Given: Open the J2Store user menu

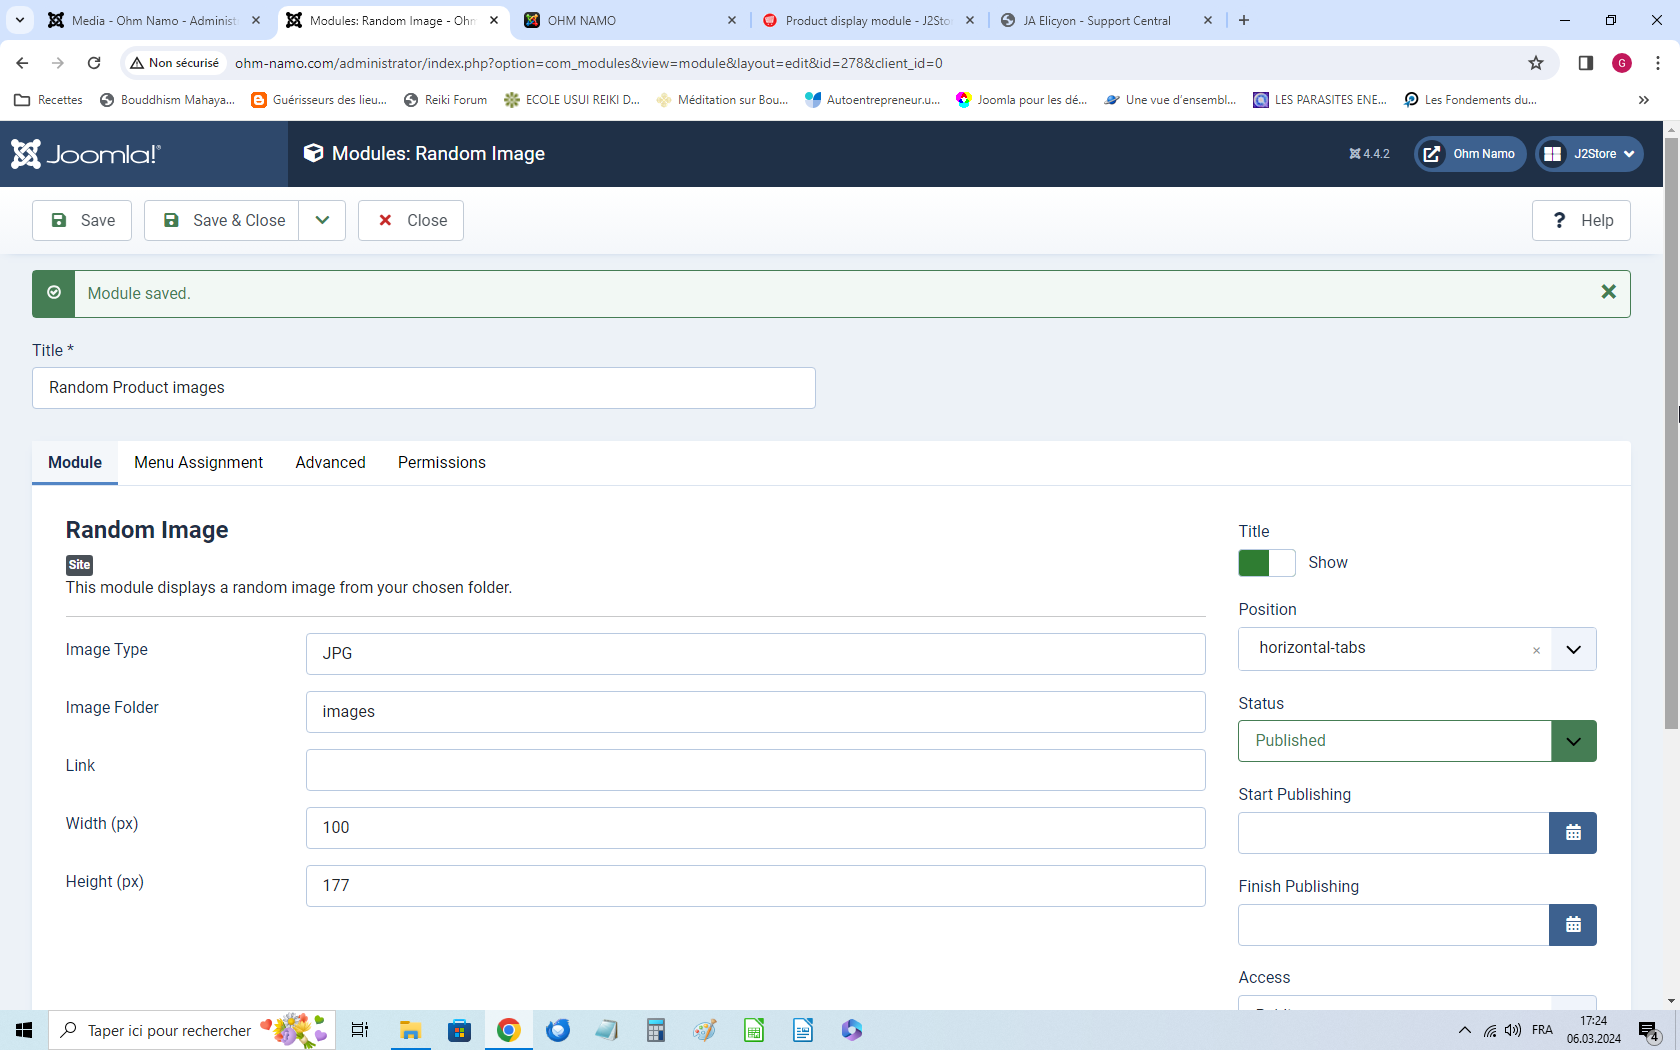Looking at the screenshot, I should 1589,154.
